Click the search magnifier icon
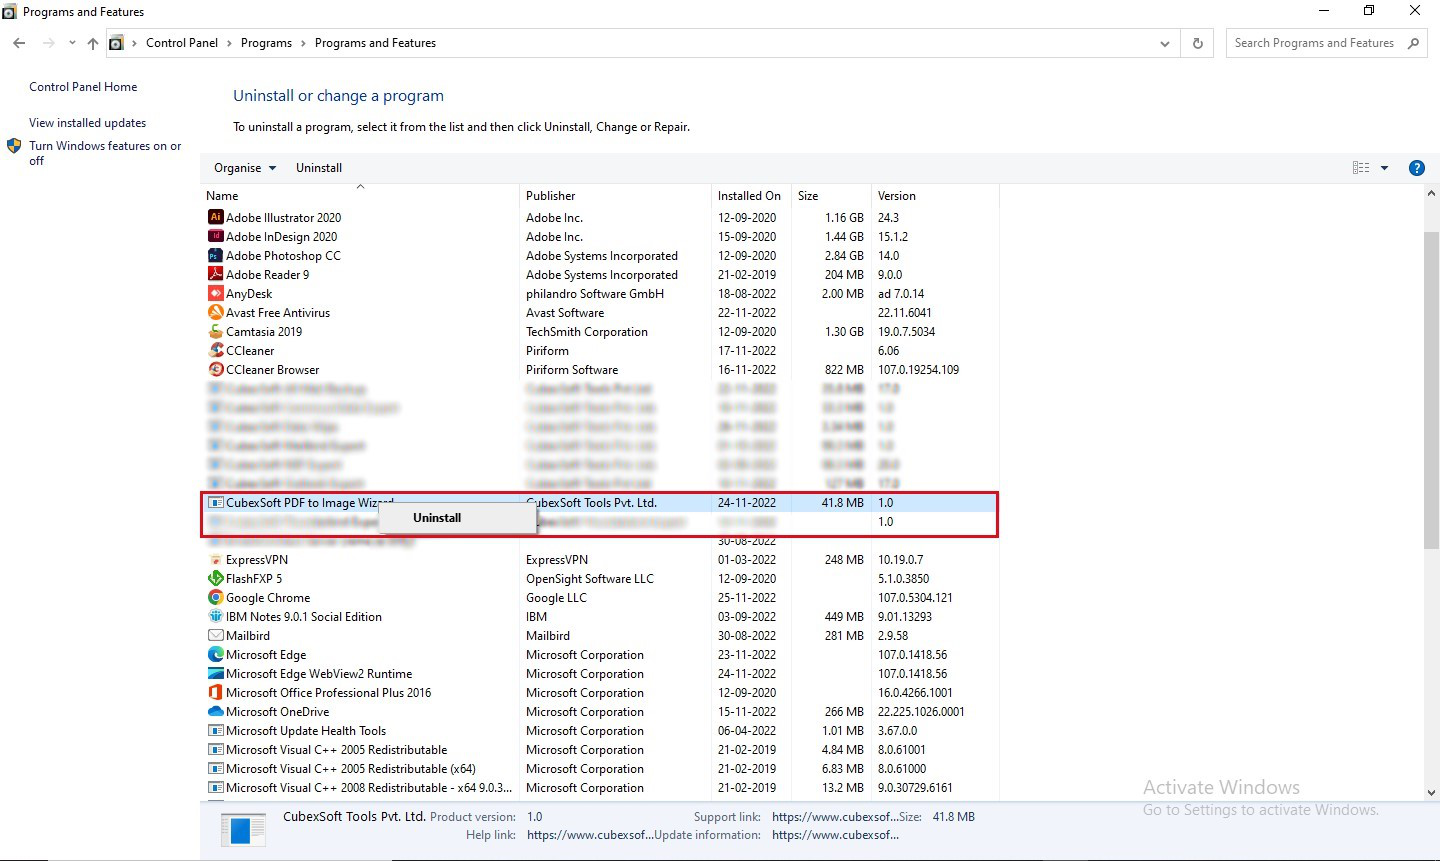This screenshot has width=1440, height=861. point(1413,43)
